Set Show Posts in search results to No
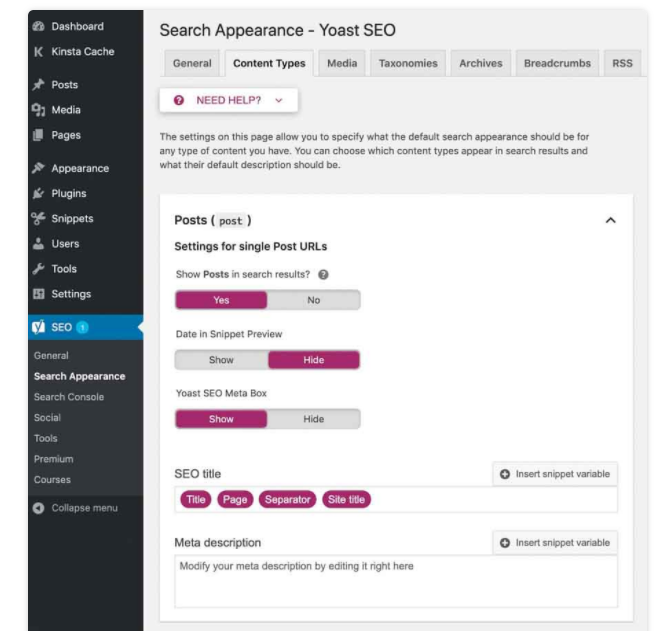667x631 pixels. (x=313, y=300)
